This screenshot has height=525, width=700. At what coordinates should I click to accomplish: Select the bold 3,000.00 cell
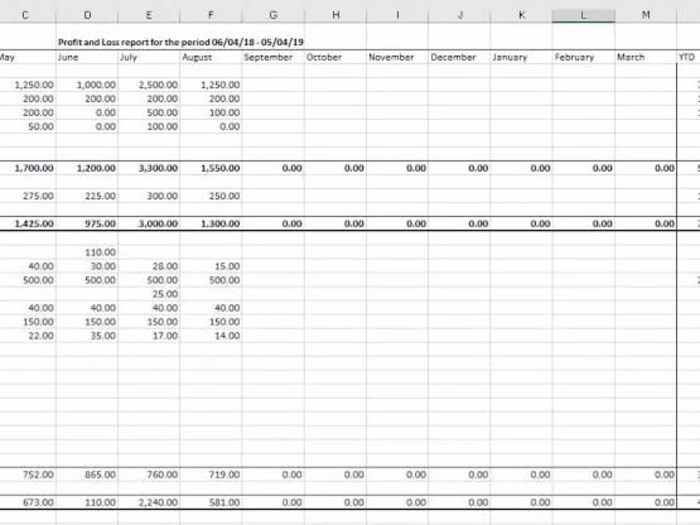[x=149, y=224]
